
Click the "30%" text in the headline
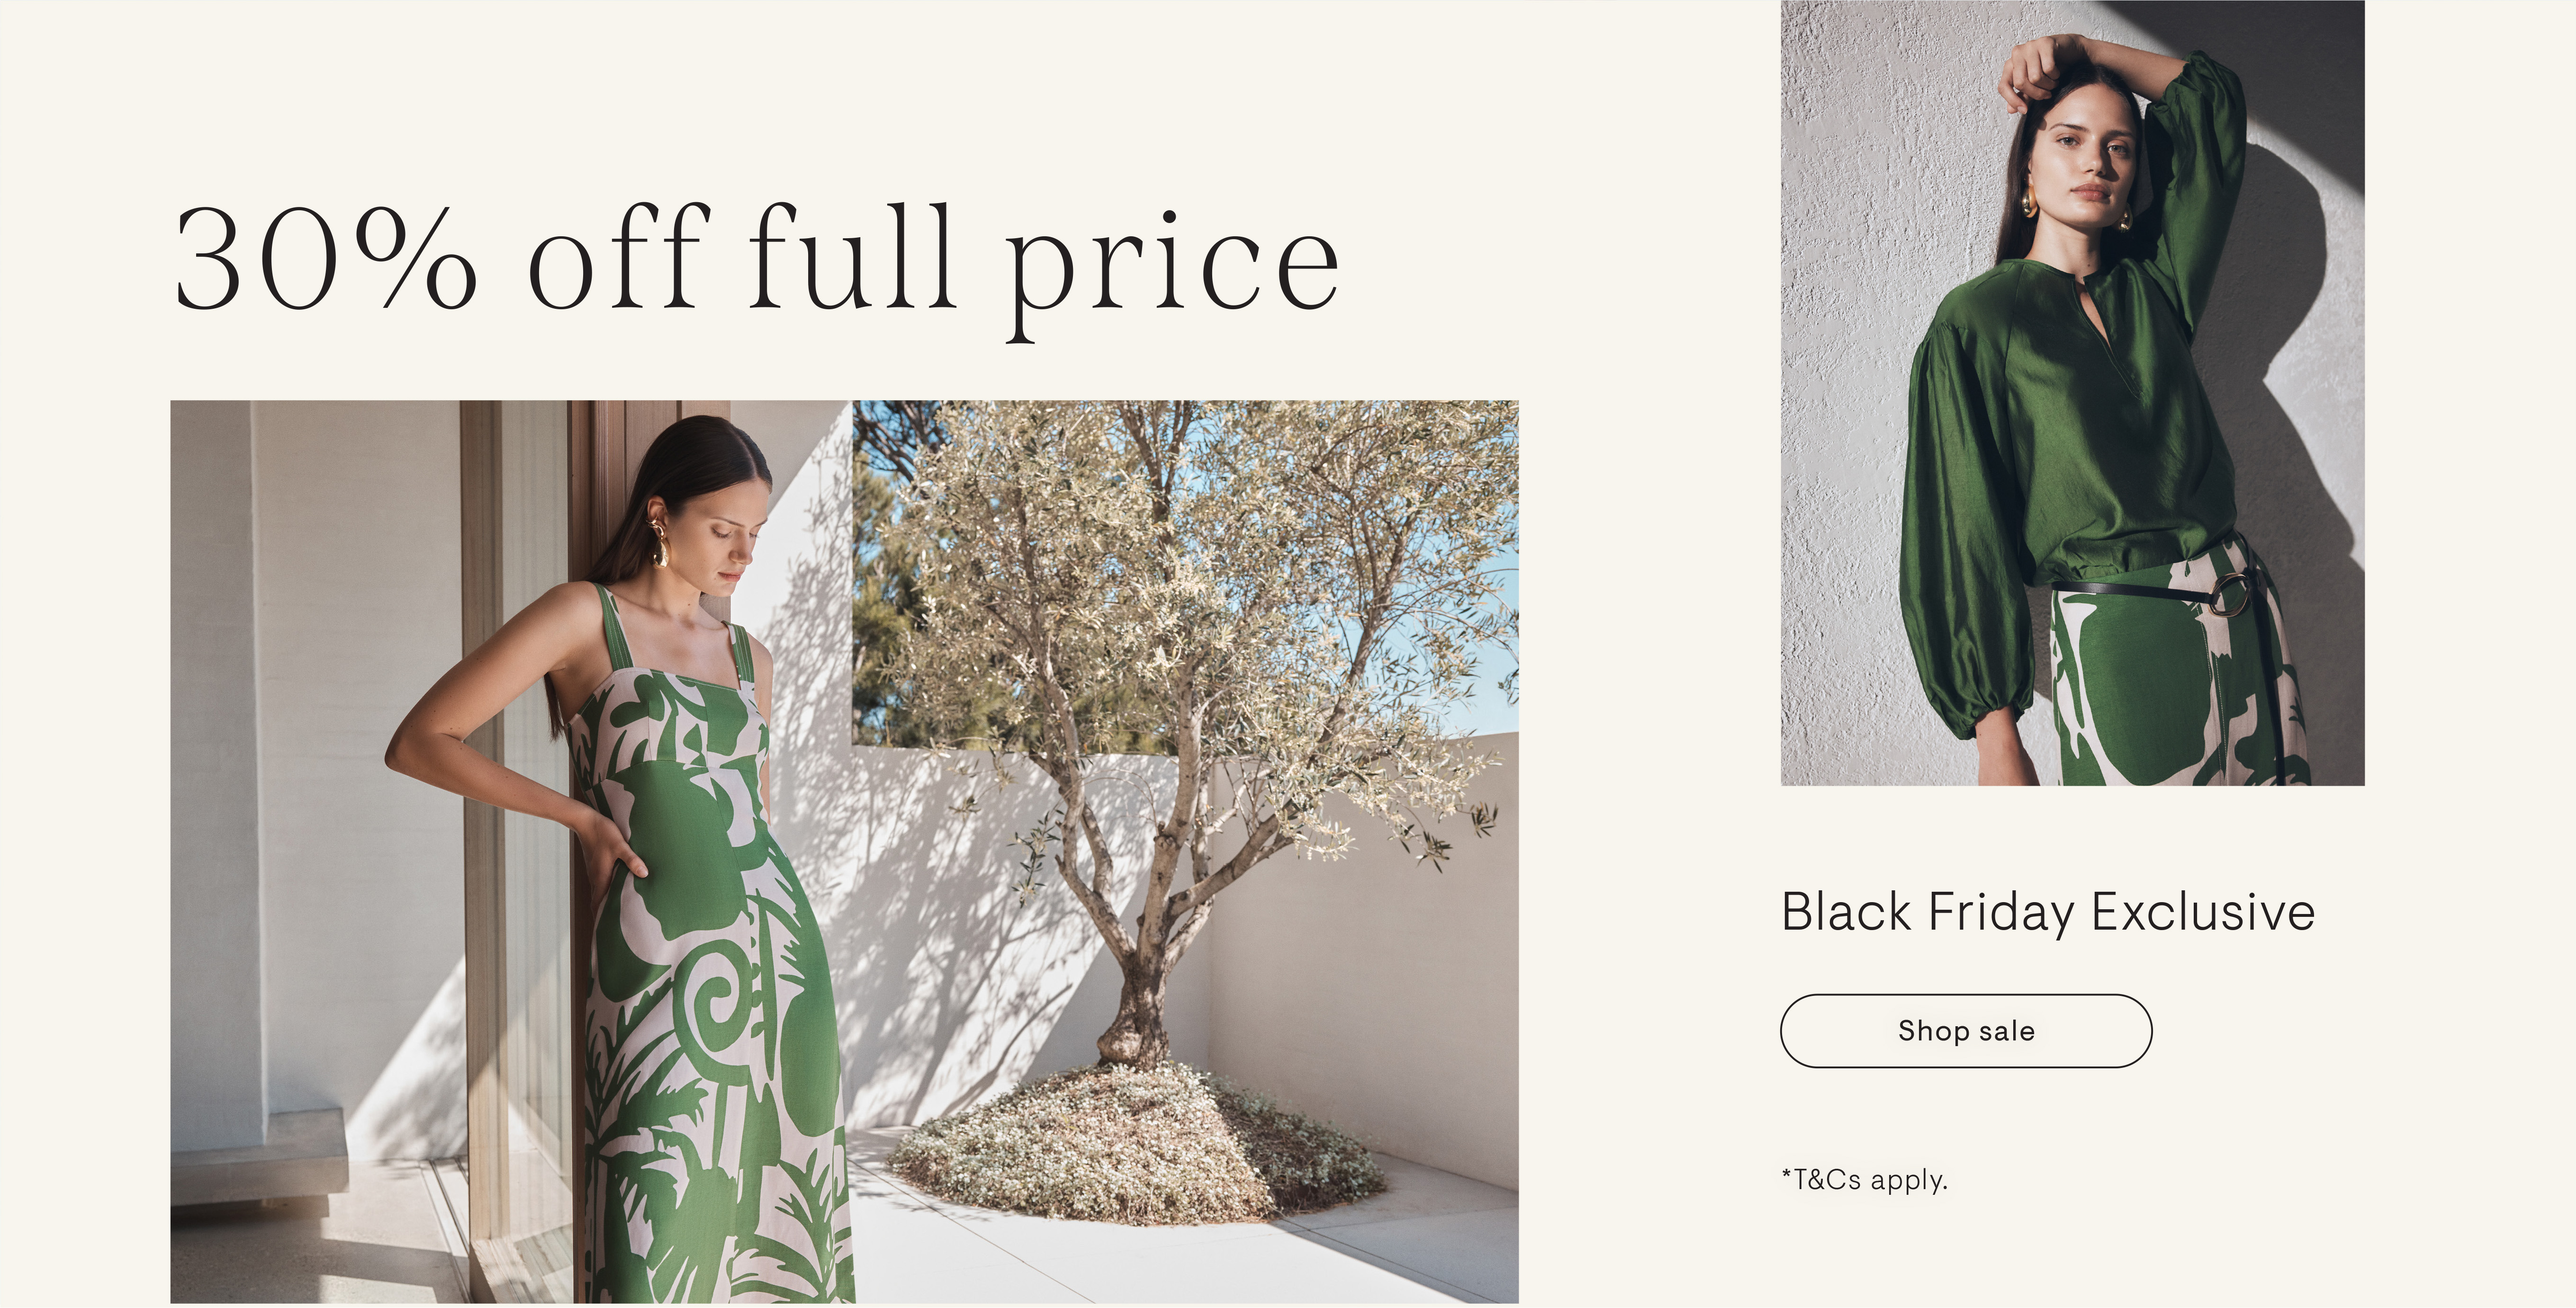[326, 258]
